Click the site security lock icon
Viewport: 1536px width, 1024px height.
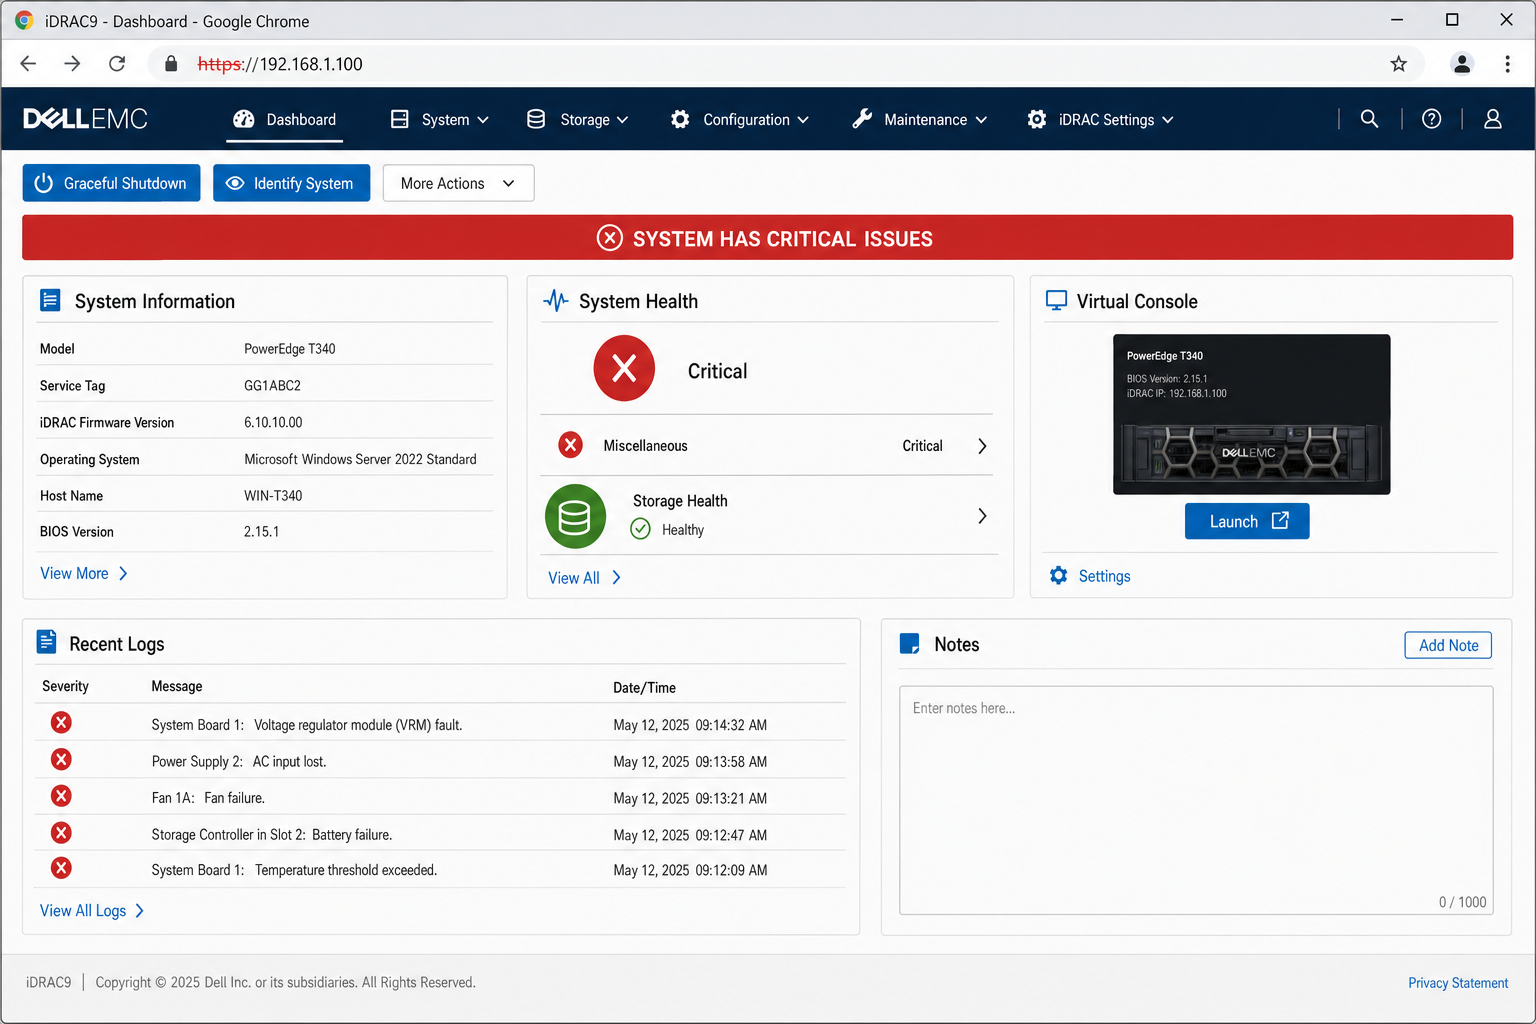pyautogui.click(x=171, y=64)
